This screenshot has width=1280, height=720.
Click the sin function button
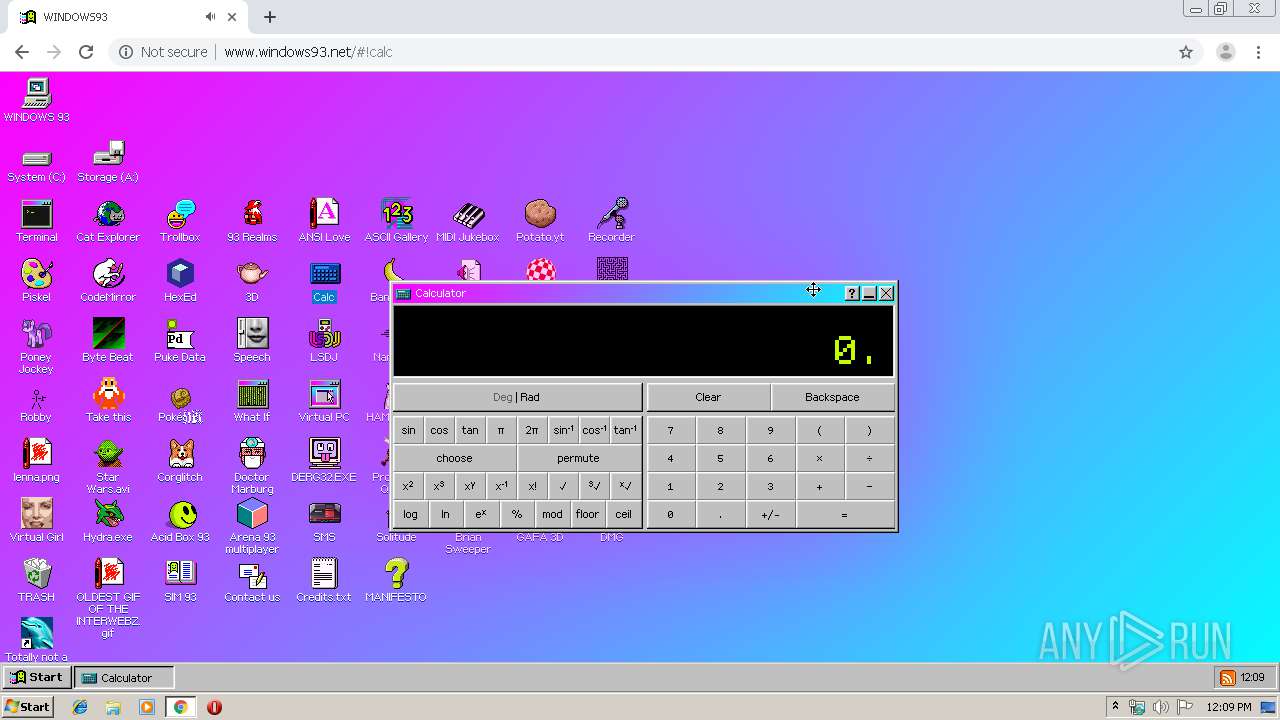coord(408,430)
